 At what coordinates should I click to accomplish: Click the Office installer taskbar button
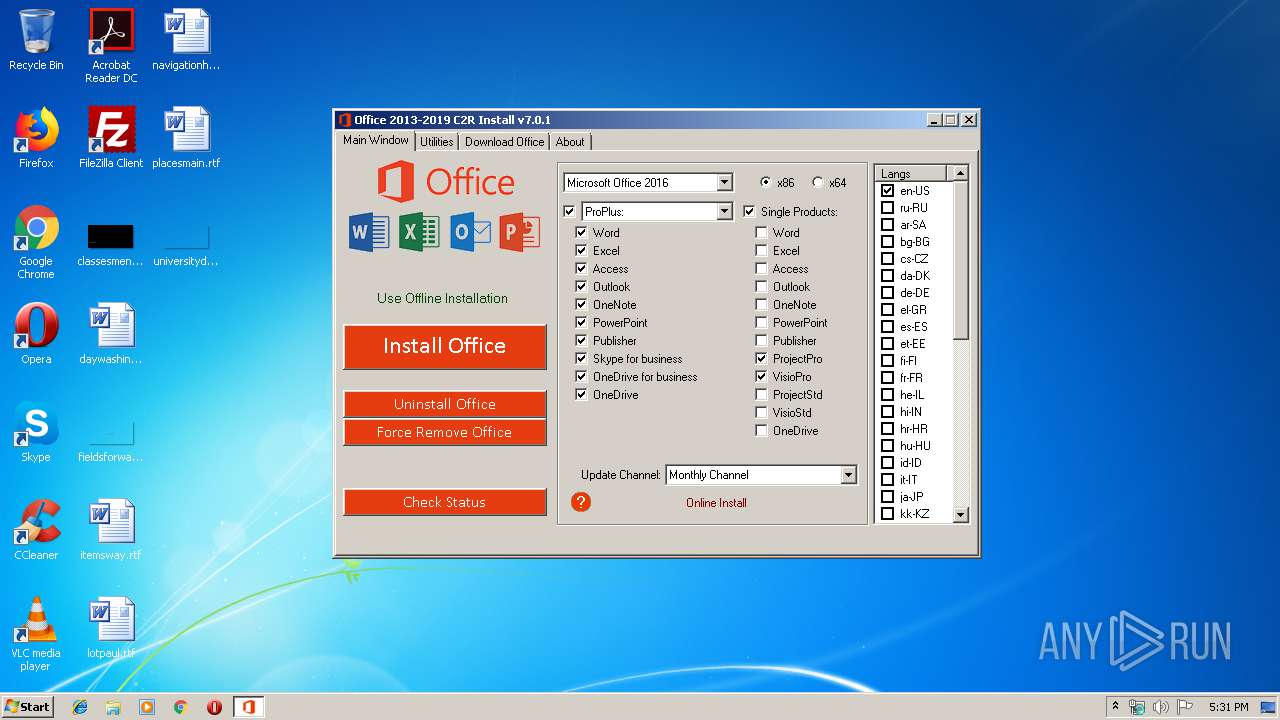tap(248, 707)
